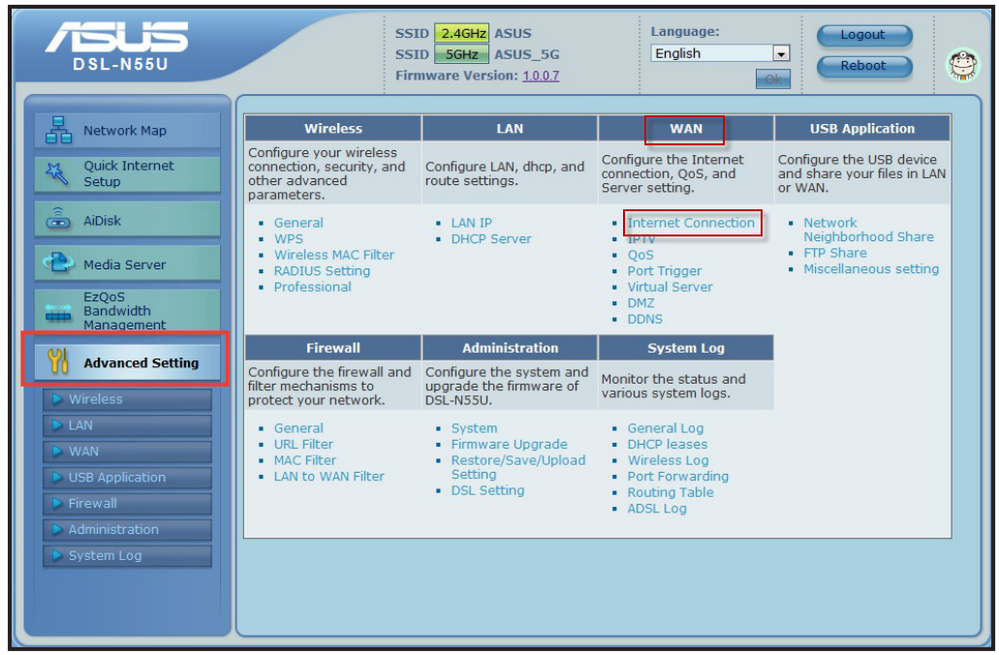
Task: Select the English language combo box
Action: tap(720, 54)
